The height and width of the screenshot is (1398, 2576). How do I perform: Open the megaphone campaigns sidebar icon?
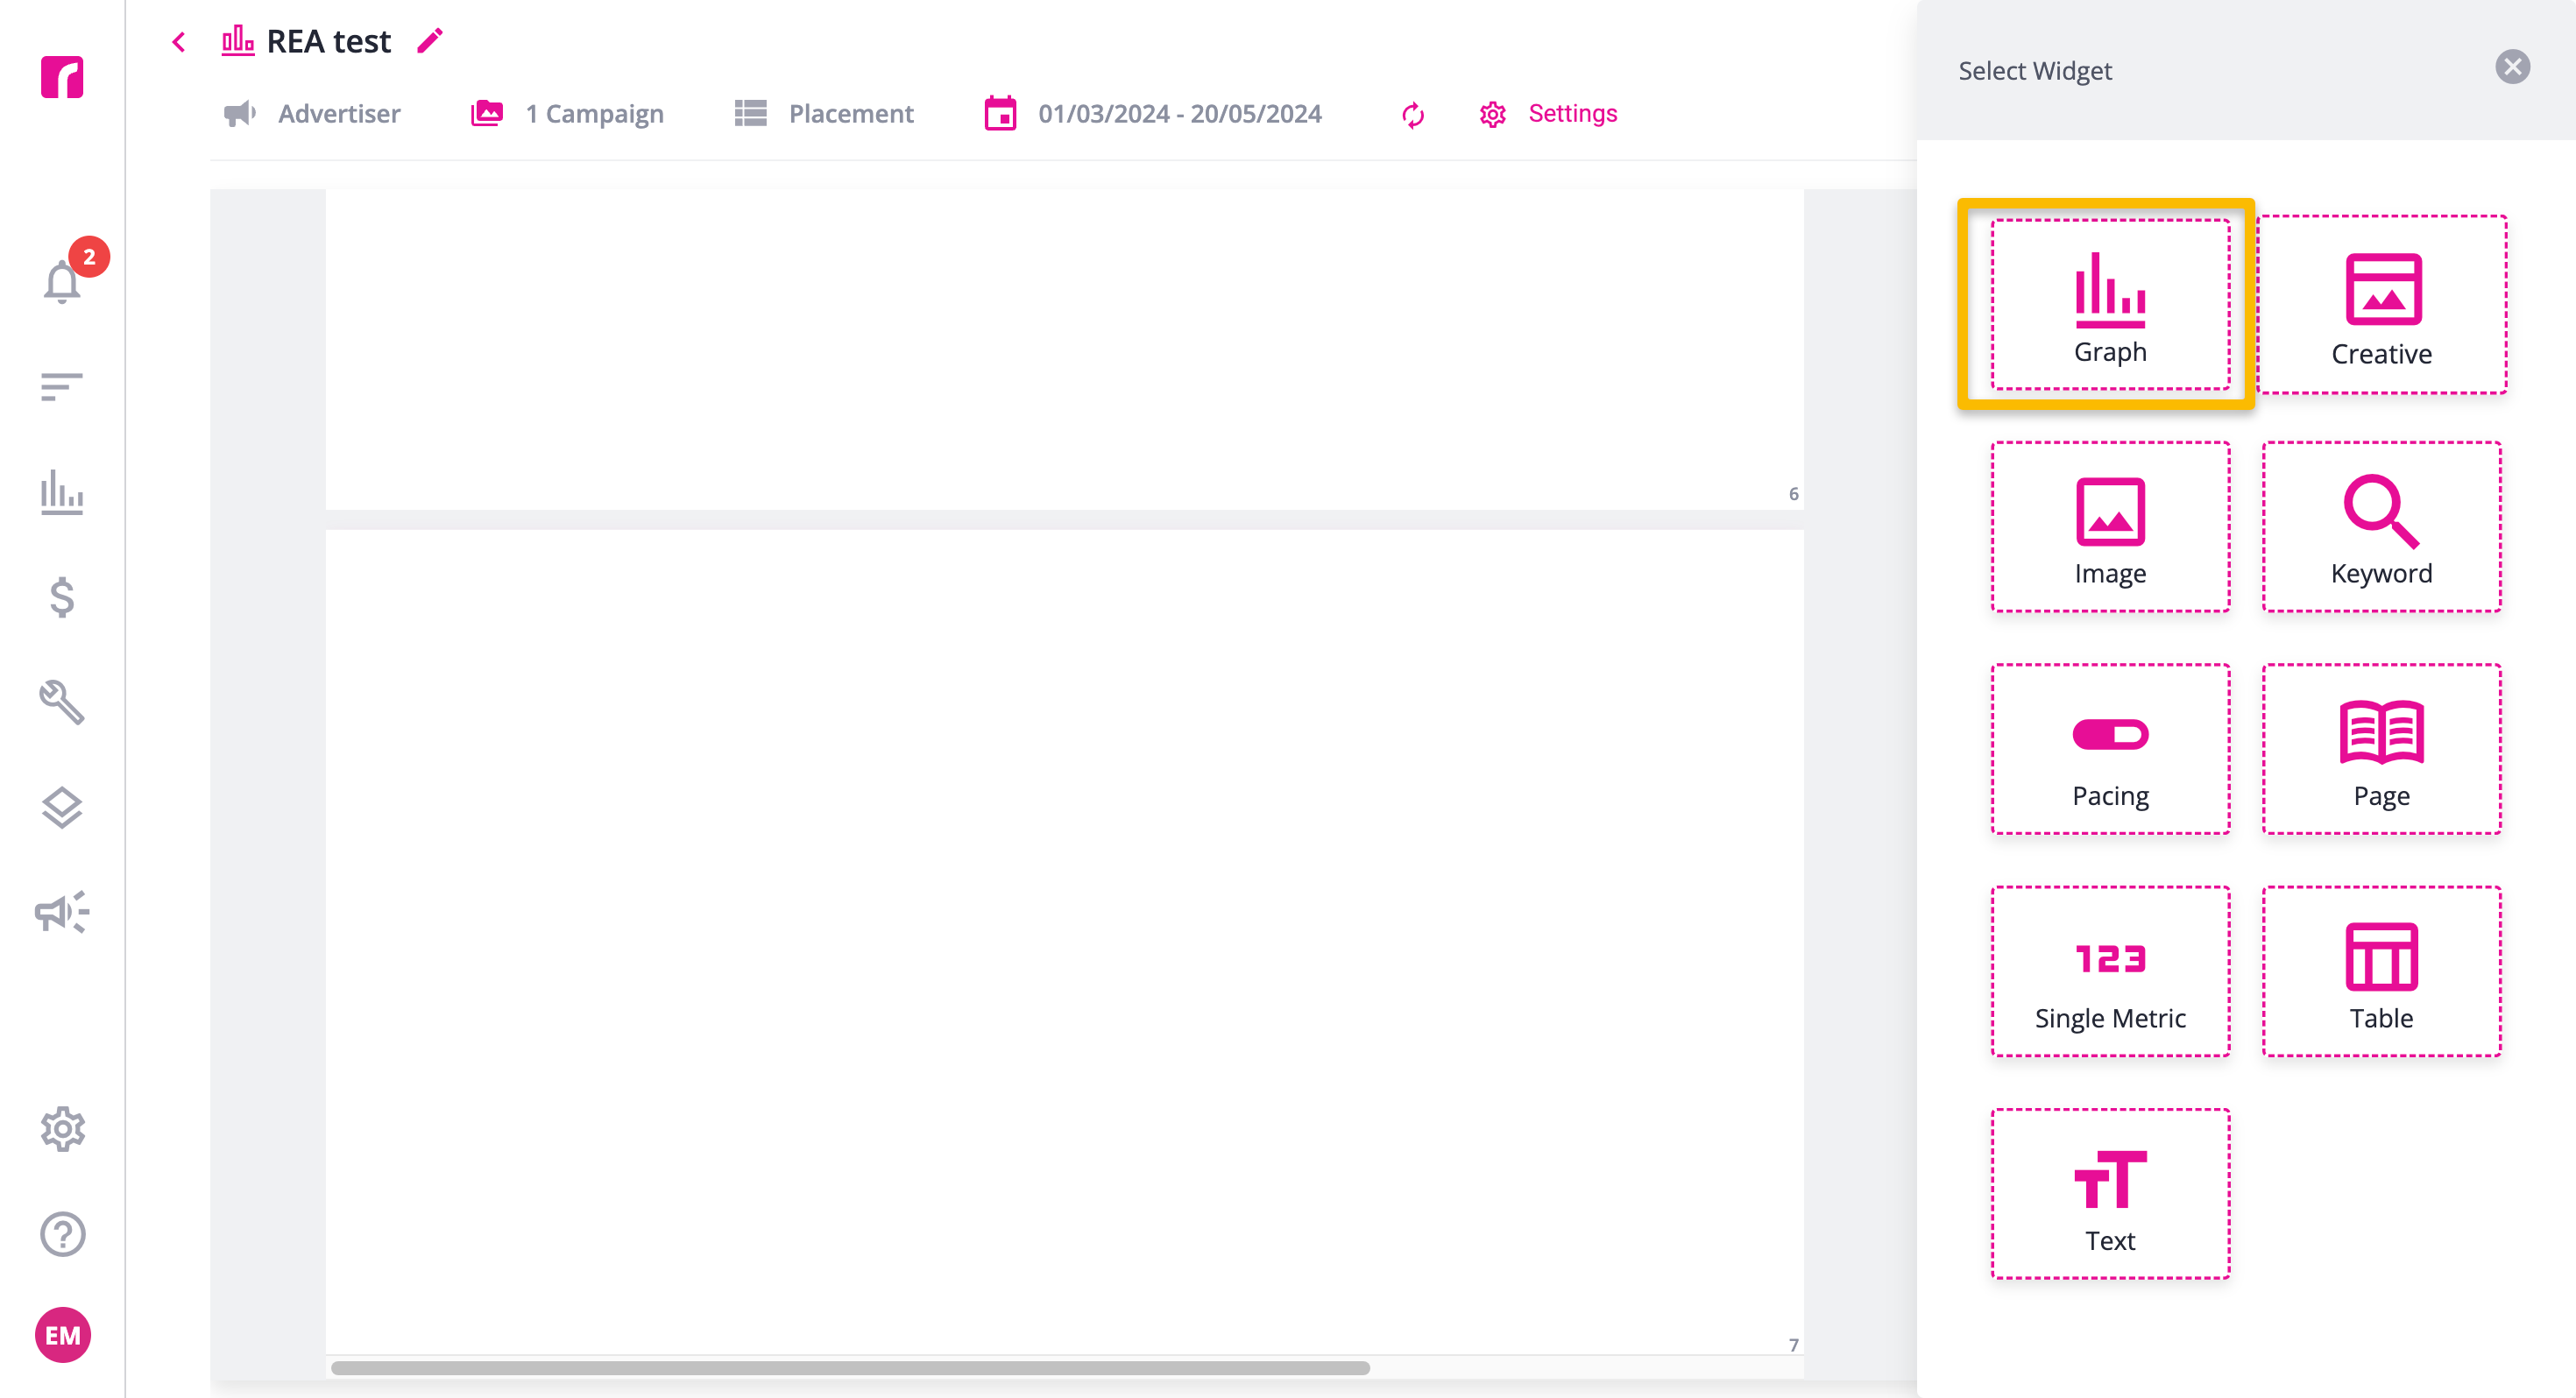[62, 912]
